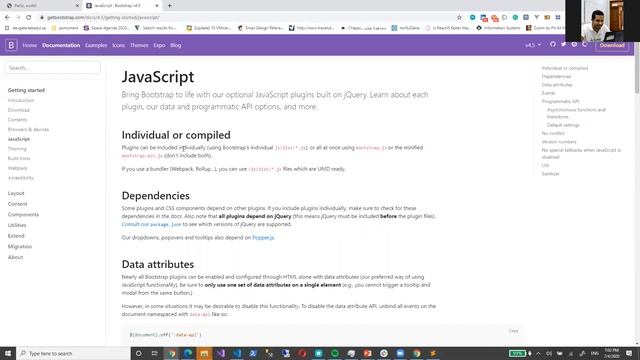Open the v4.5 version dropdown
The image size is (640, 360).
coord(533,45)
